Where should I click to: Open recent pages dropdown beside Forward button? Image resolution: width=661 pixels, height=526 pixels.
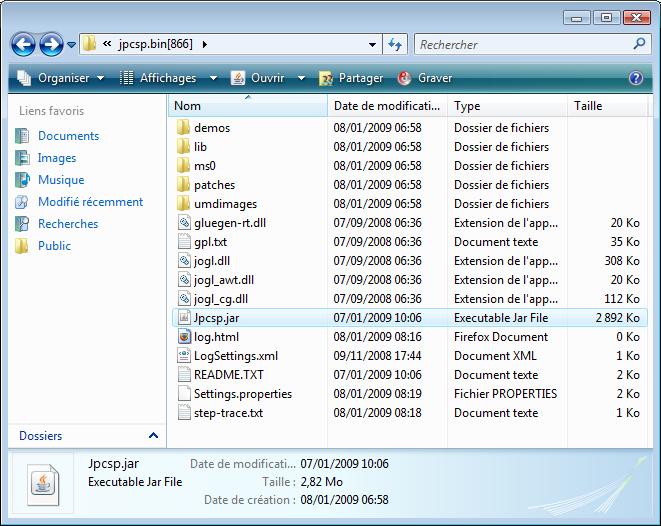72,44
